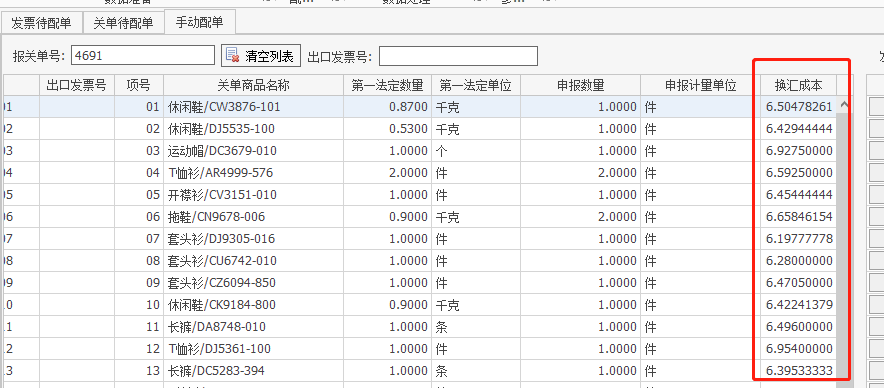The image size is (884, 388).
Task: Click the 项号 column header
Action: tap(139, 86)
